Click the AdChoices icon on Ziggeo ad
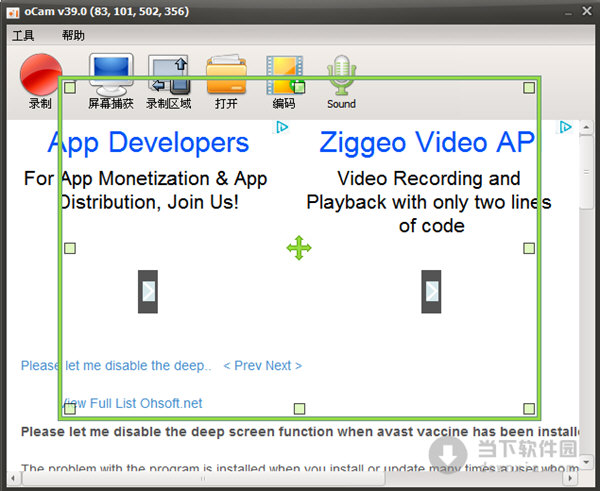This screenshot has width=600, height=491. pos(565,127)
